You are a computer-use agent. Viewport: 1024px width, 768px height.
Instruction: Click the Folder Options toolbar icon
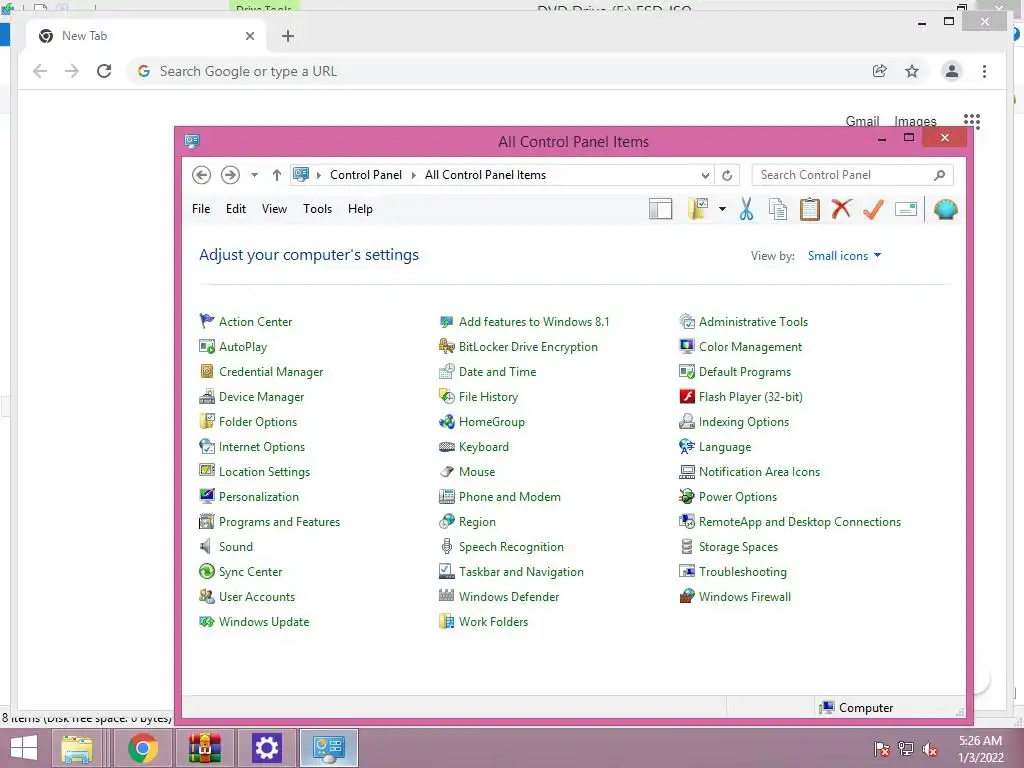click(x=698, y=209)
